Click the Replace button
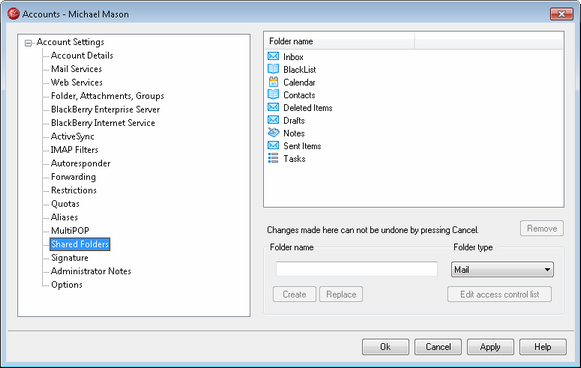Image resolution: width=581 pixels, height=368 pixels. coord(341,294)
